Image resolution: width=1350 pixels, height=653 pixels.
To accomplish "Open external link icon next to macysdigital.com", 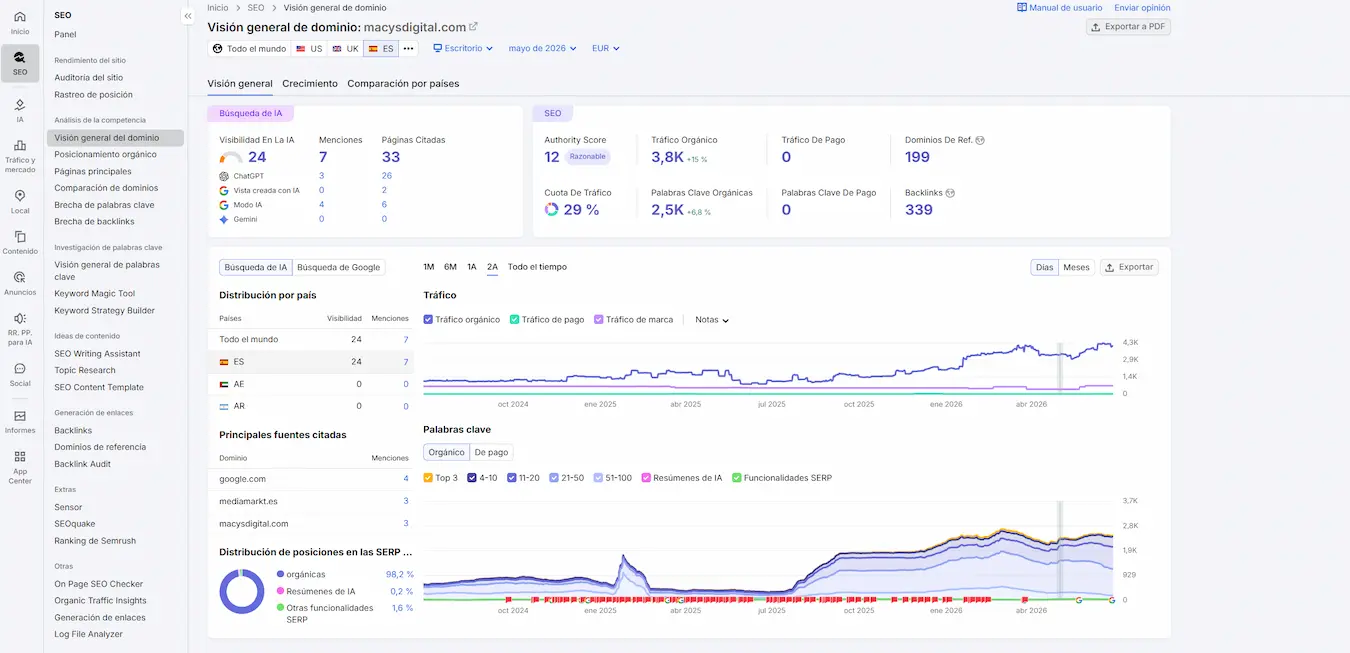I will pos(474,27).
